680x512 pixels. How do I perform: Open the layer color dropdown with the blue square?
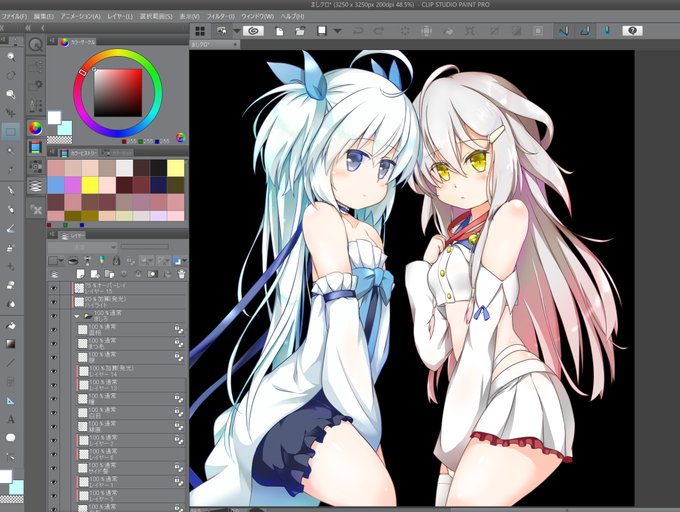coord(180,261)
